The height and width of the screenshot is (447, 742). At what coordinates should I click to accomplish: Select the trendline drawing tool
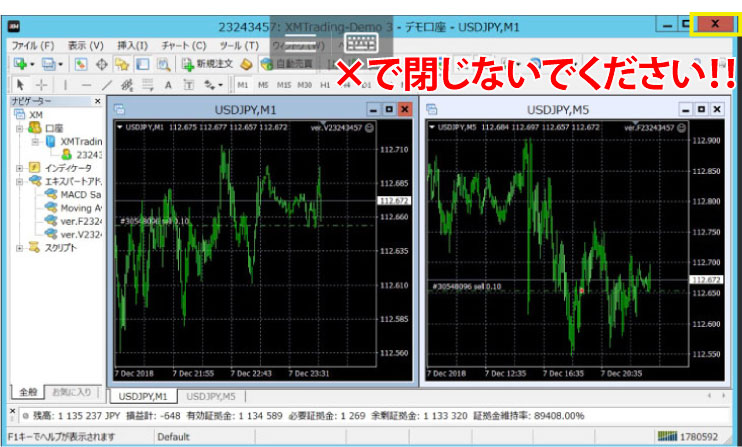107,85
